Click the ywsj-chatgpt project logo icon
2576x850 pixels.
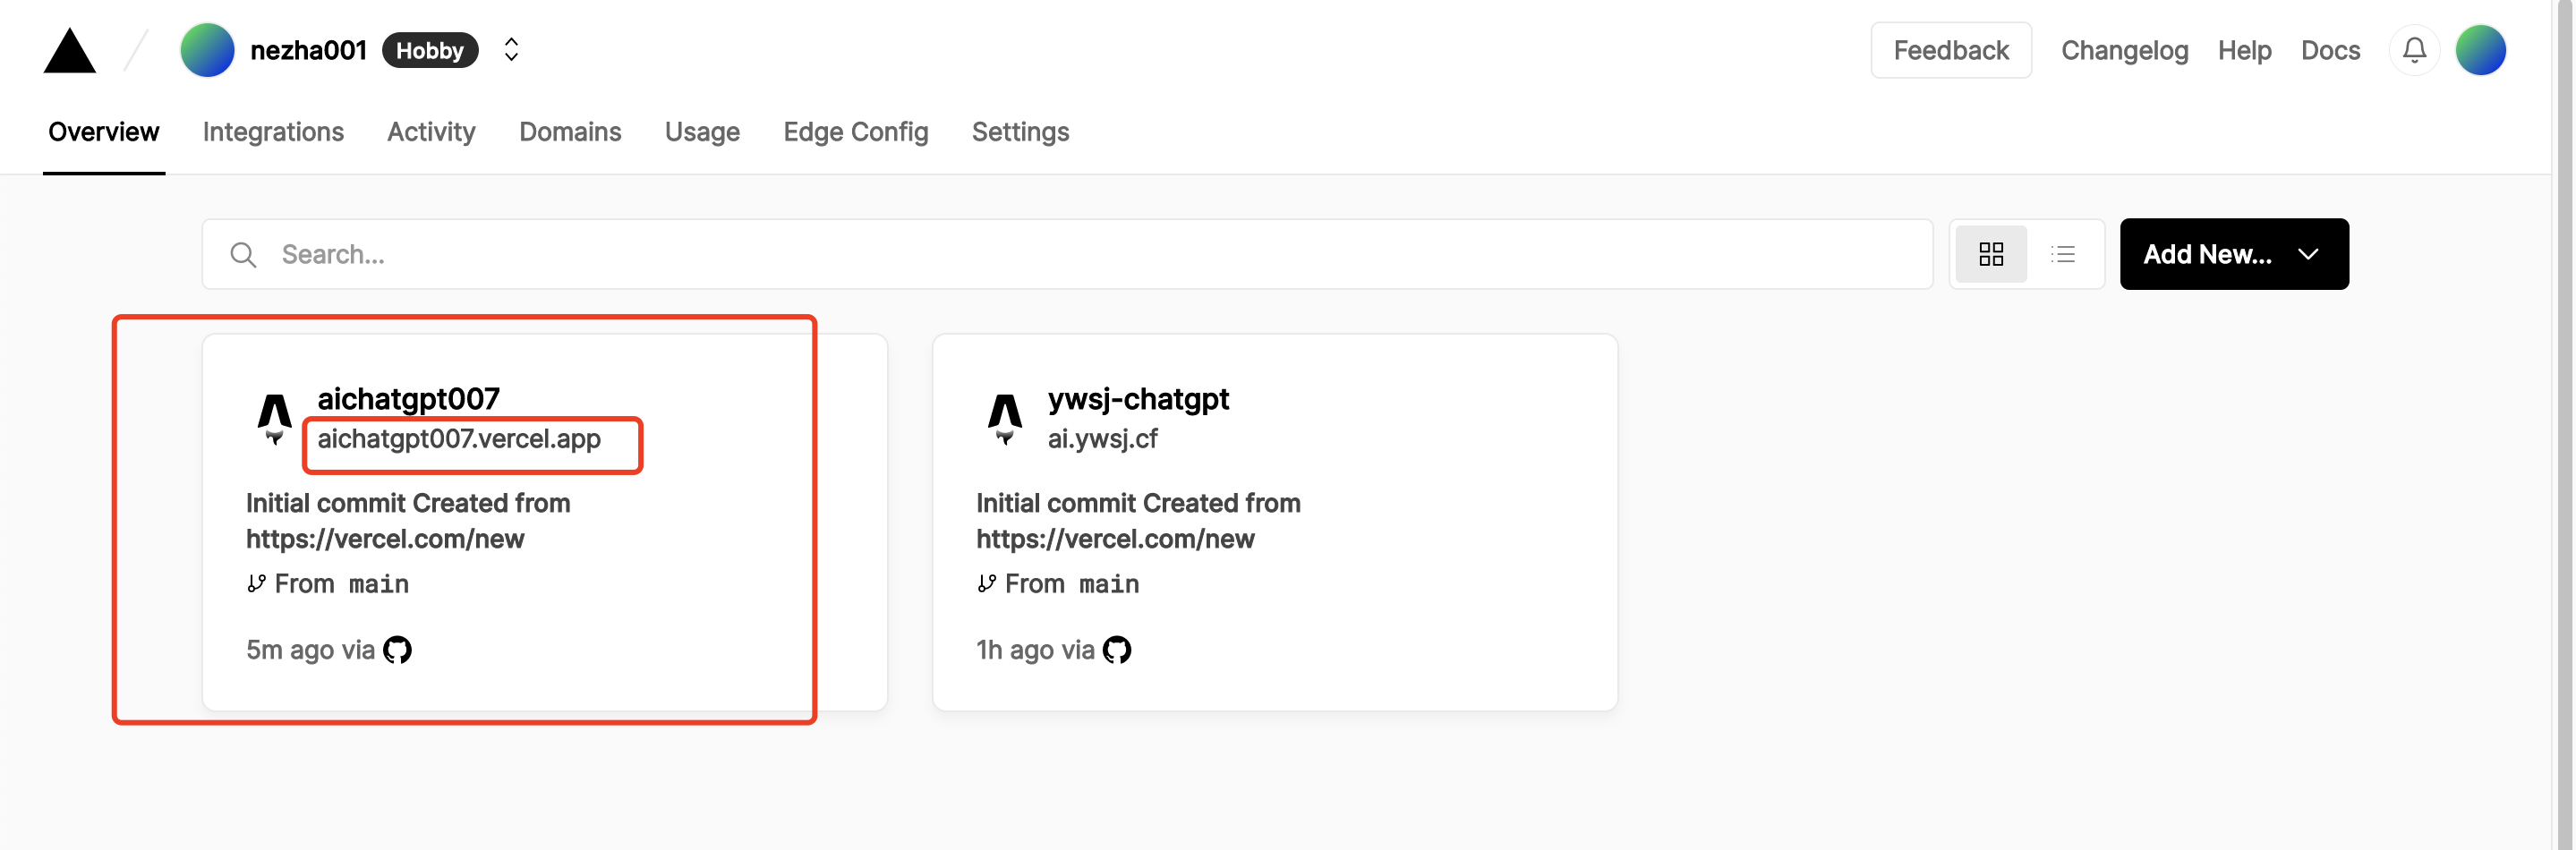pos(1004,418)
